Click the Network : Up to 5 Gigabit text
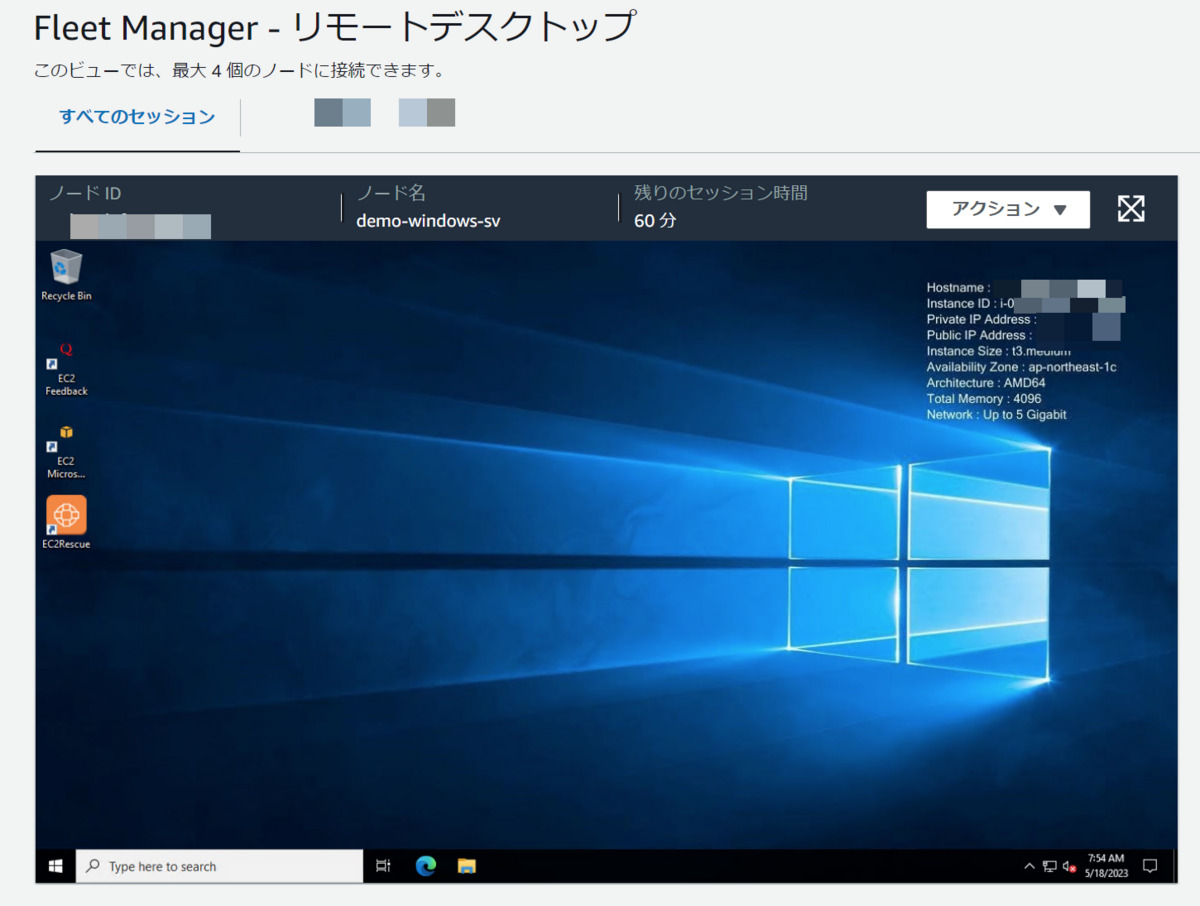Image resolution: width=1200 pixels, height=906 pixels. pos(996,414)
